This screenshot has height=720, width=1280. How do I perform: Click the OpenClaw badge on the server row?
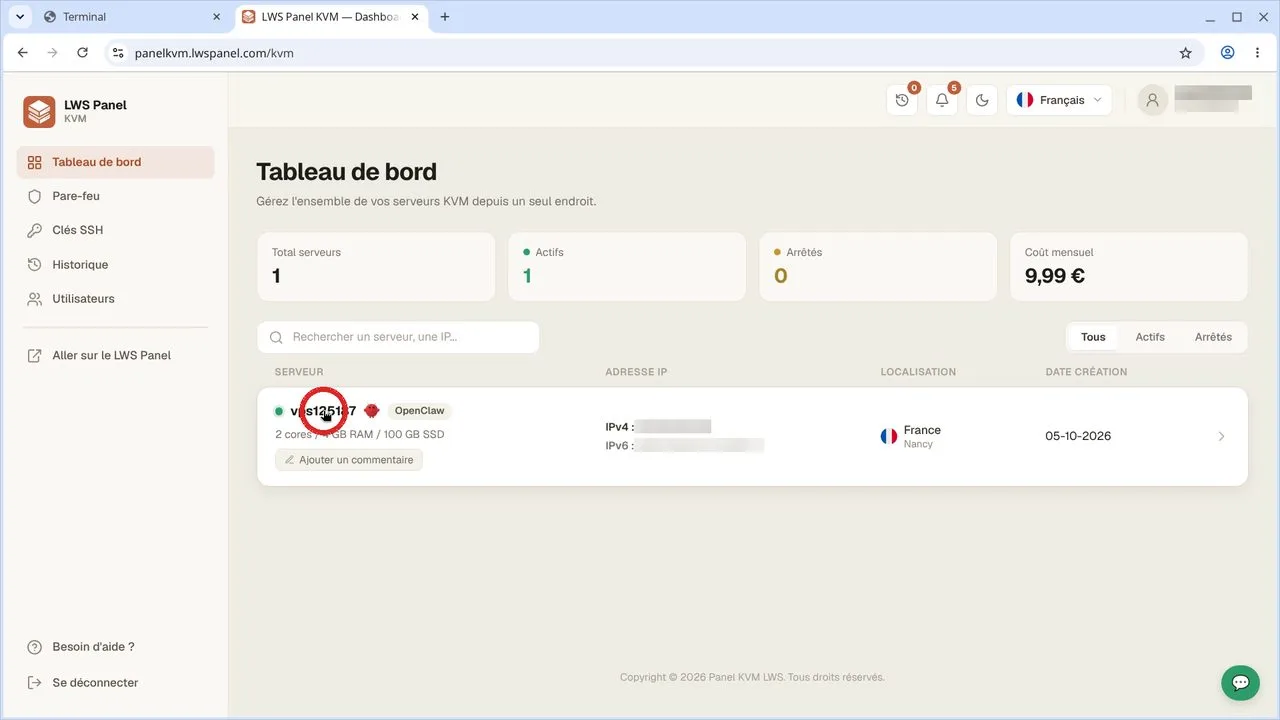[419, 411]
